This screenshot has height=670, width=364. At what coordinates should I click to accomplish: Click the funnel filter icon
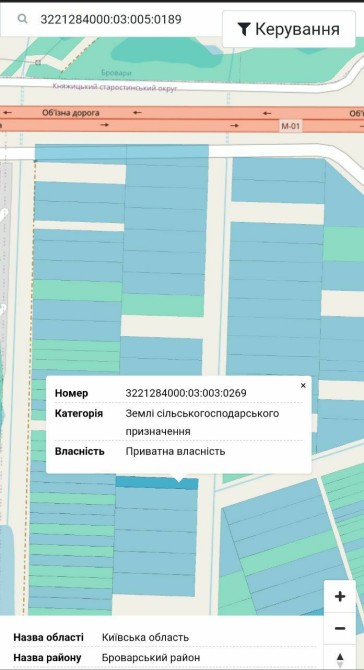[244, 29]
